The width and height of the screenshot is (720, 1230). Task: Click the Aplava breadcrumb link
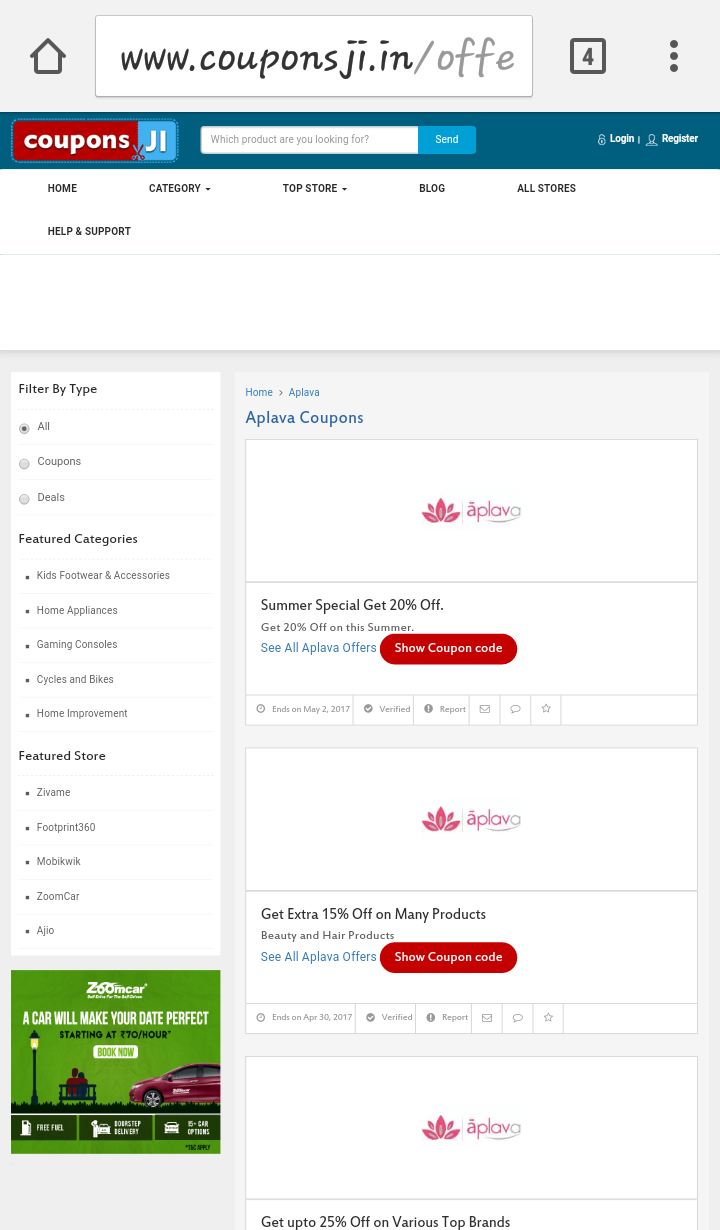(x=304, y=393)
